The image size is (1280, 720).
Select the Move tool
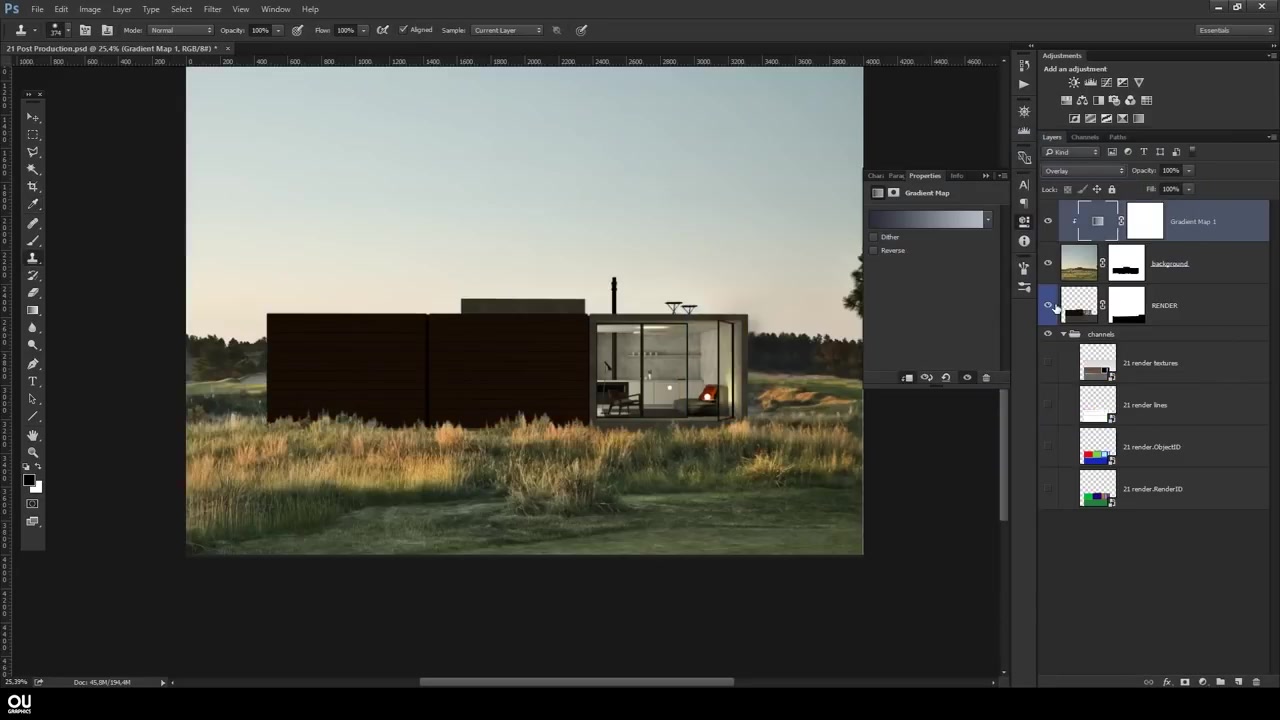tap(33, 117)
